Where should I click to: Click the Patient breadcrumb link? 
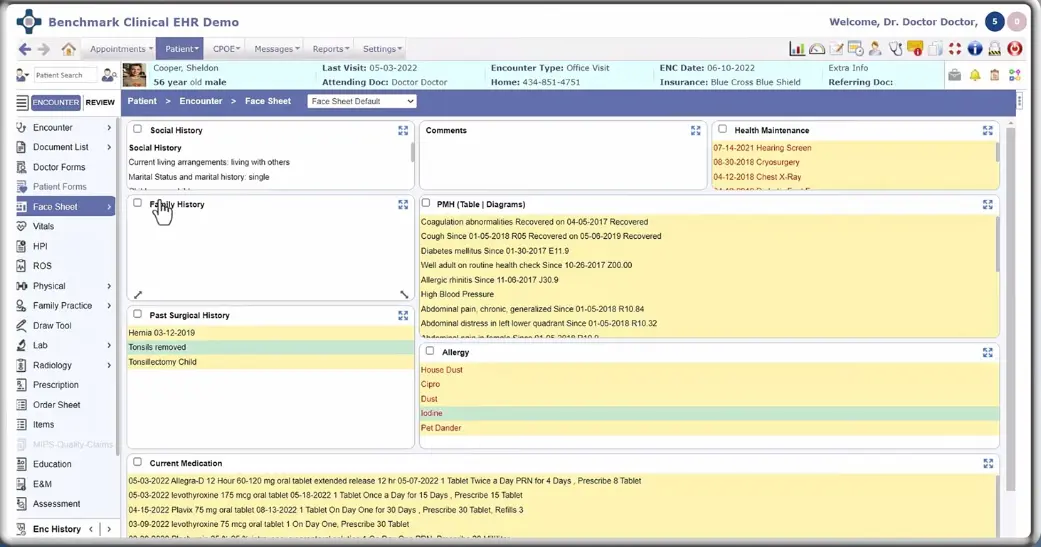[142, 101]
